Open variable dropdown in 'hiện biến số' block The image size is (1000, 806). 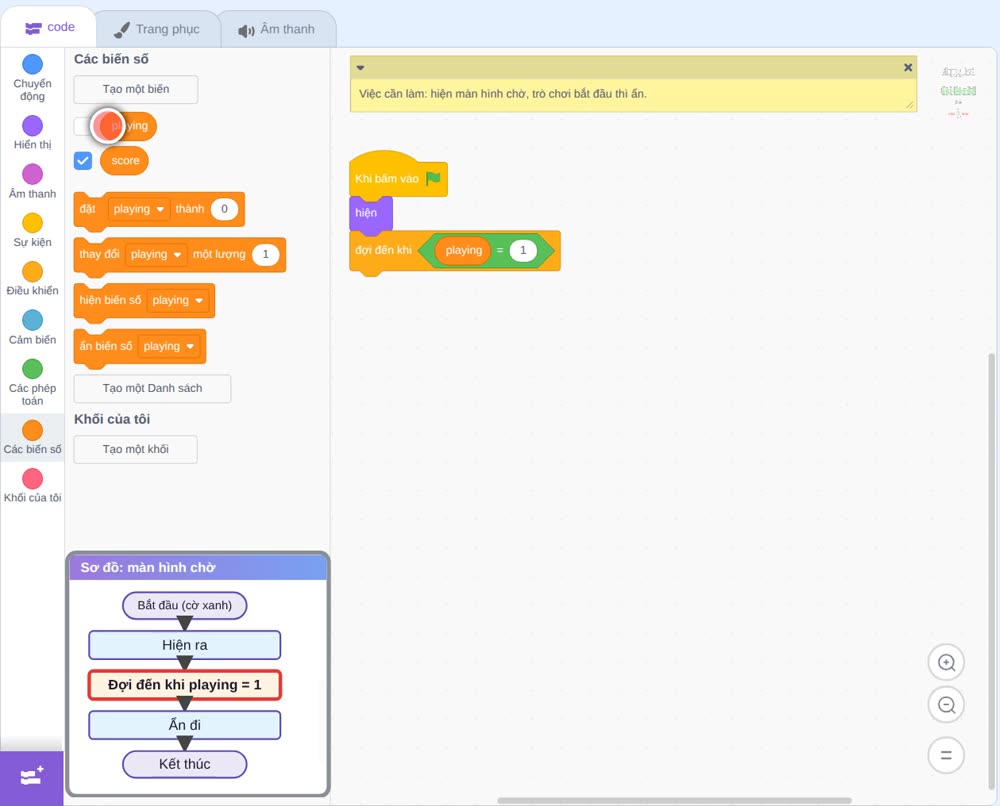[x=178, y=300]
